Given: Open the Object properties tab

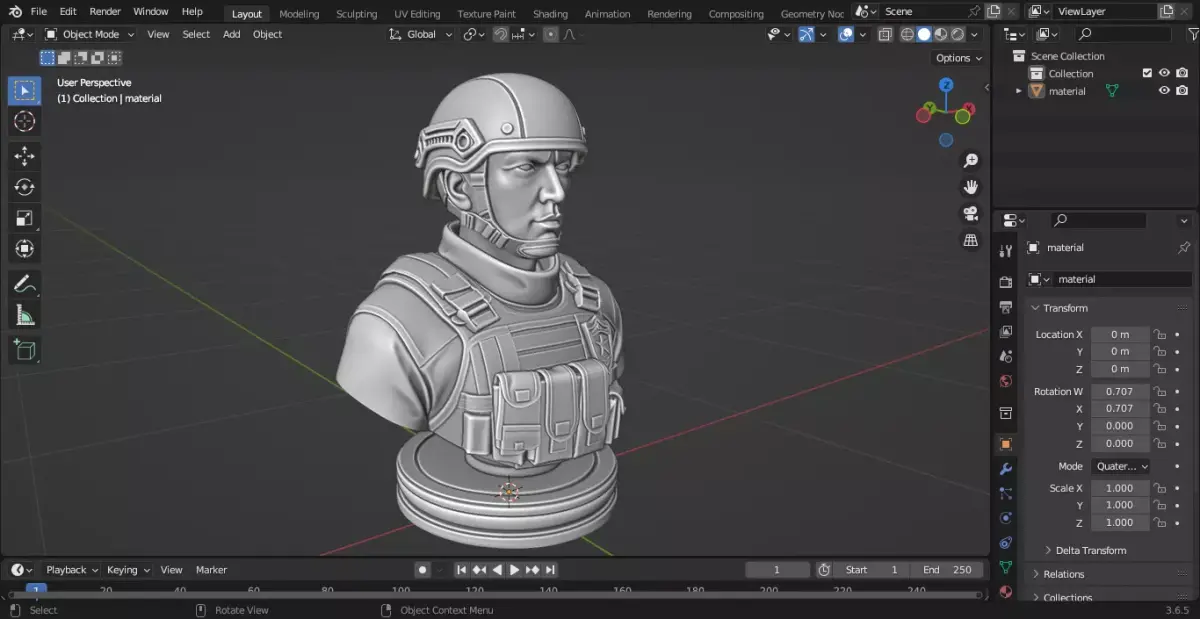Looking at the screenshot, I should (1006, 444).
